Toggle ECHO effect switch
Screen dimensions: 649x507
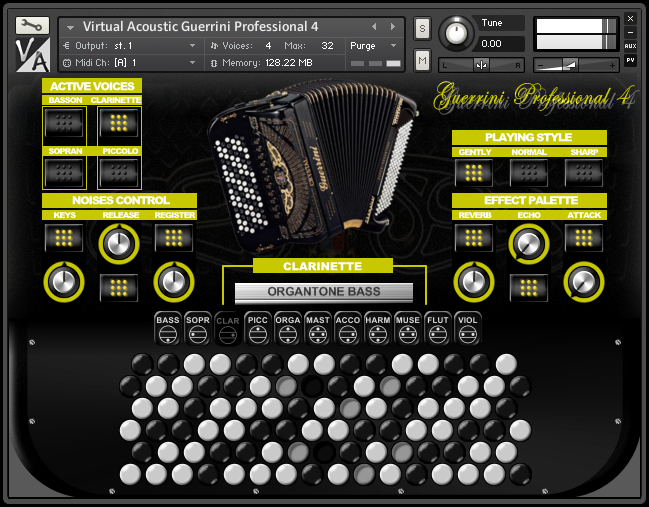[529, 288]
